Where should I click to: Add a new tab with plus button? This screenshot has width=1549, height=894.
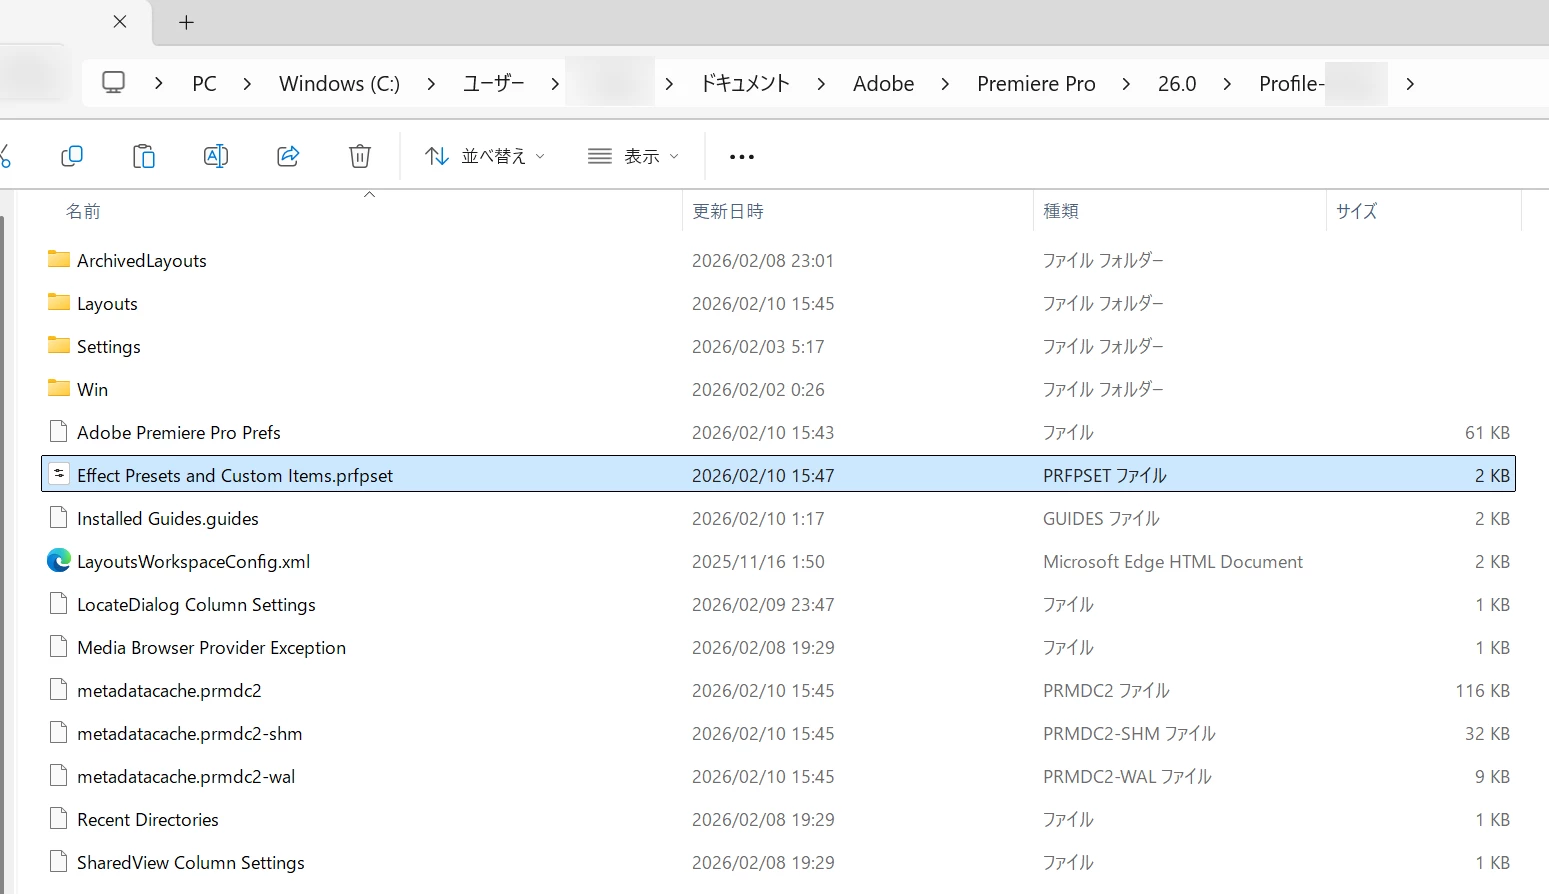tap(186, 22)
